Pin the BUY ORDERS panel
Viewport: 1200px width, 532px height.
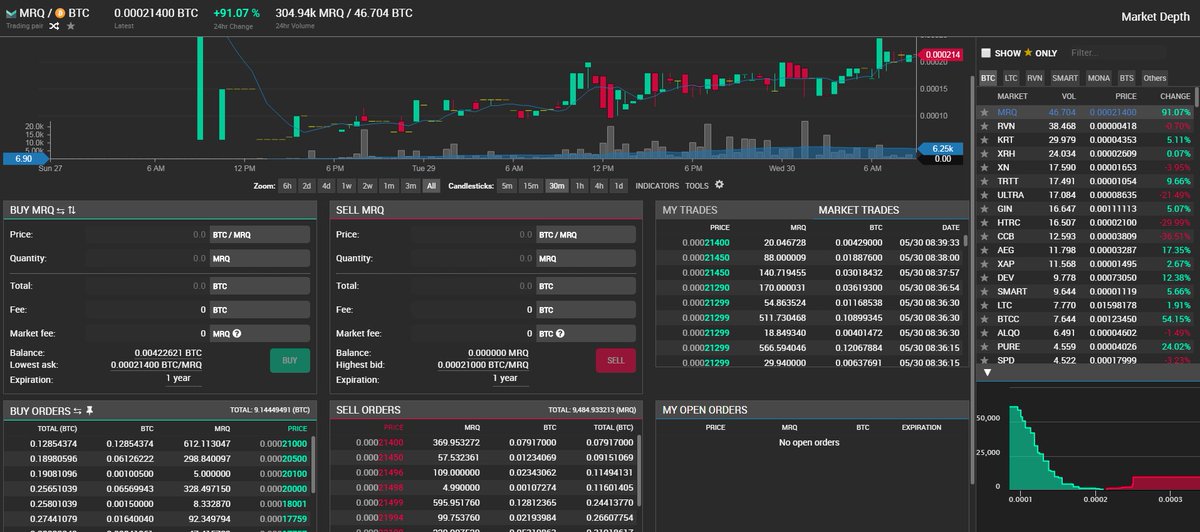[x=90, y=410]
